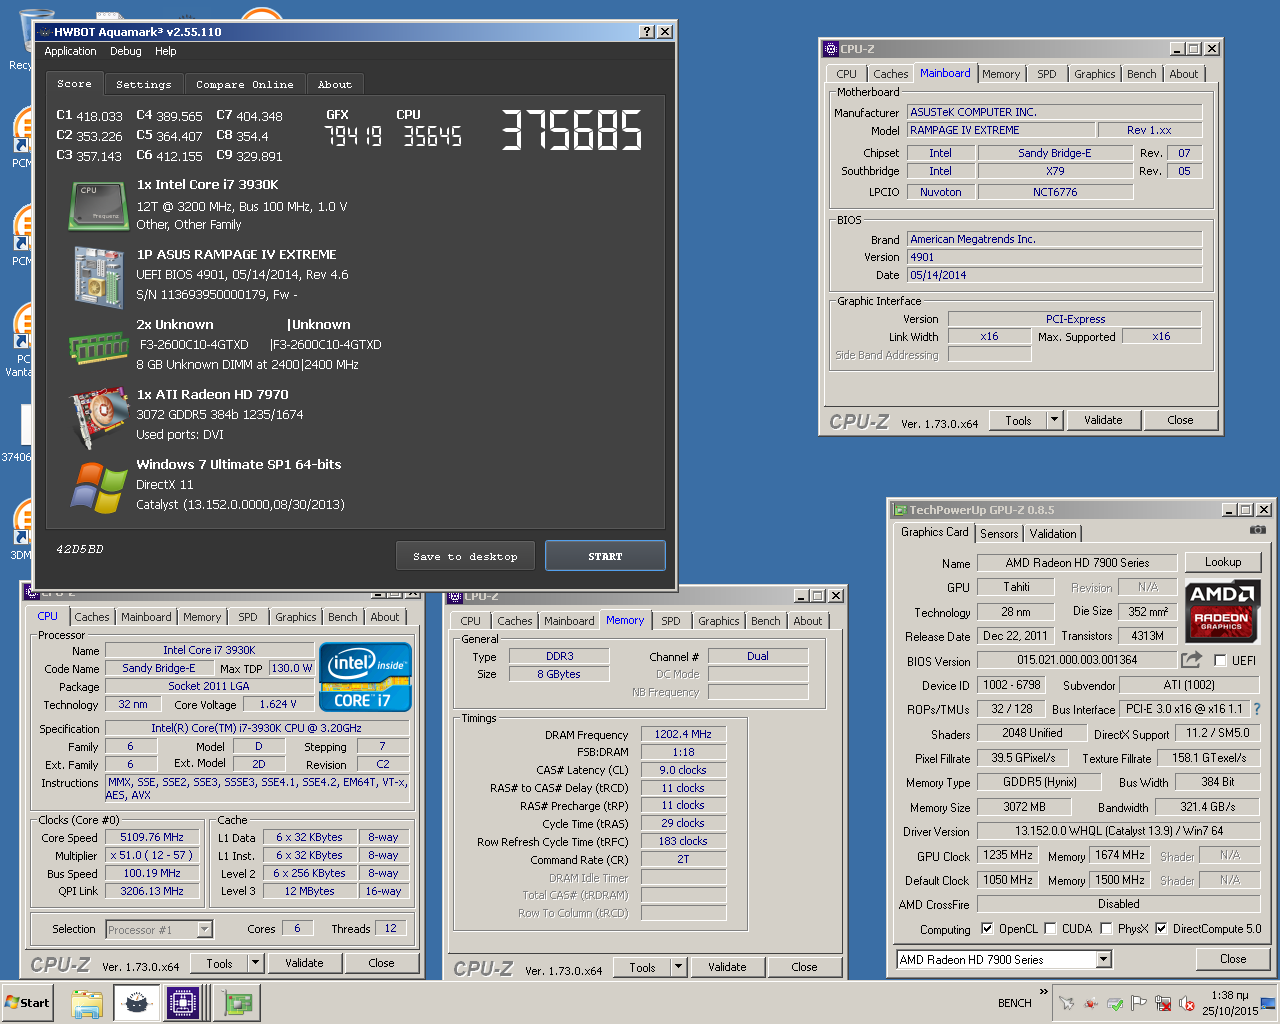Image resolution: width=1280 pixels, height=1024 pixels.
Task: Click Tools button in CPU-Z Memory window
Action: (642, 968)
